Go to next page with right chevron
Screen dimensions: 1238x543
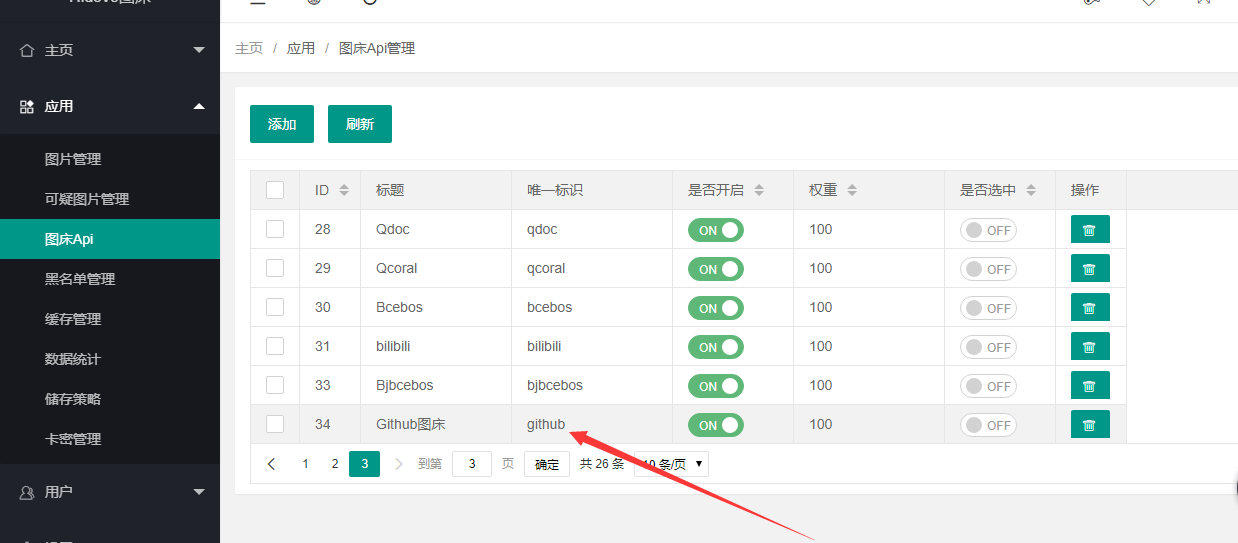point(399,464)
